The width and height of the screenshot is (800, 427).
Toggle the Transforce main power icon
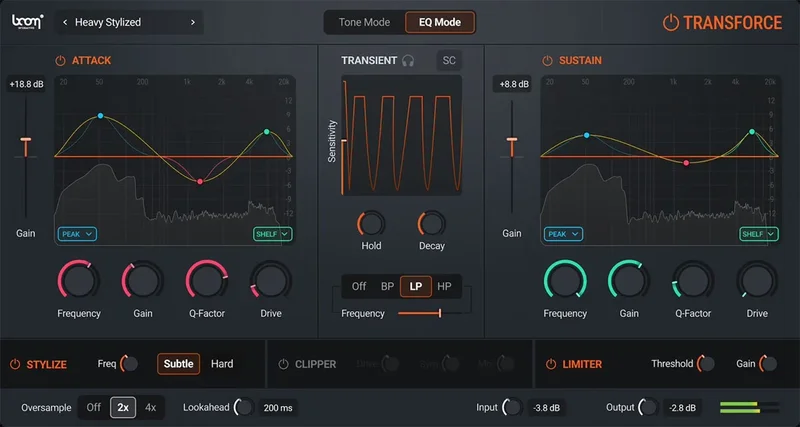pyautogui.click(x=670, y=23)
